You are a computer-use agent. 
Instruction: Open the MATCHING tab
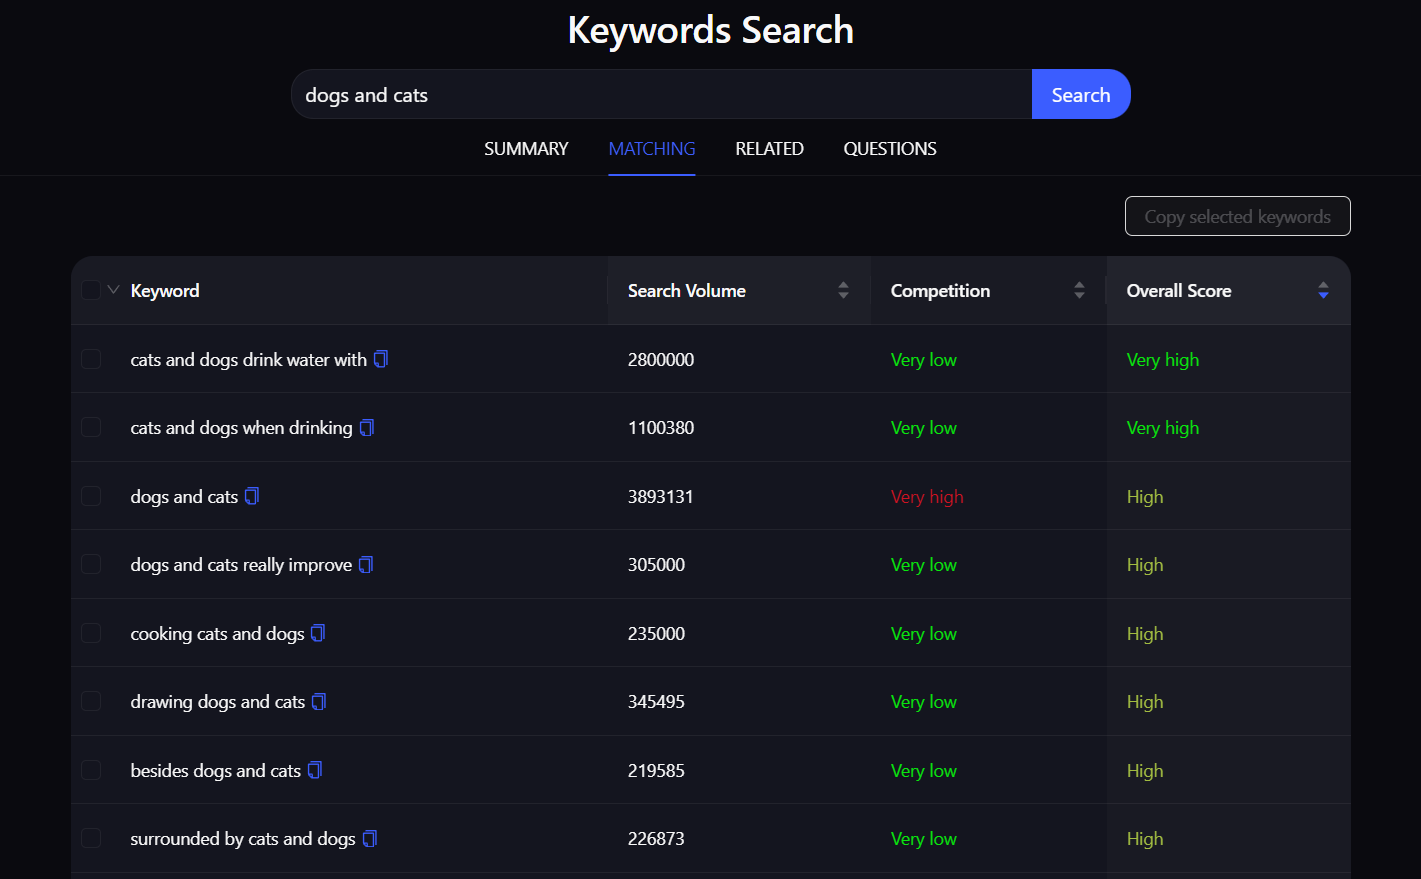652,149
